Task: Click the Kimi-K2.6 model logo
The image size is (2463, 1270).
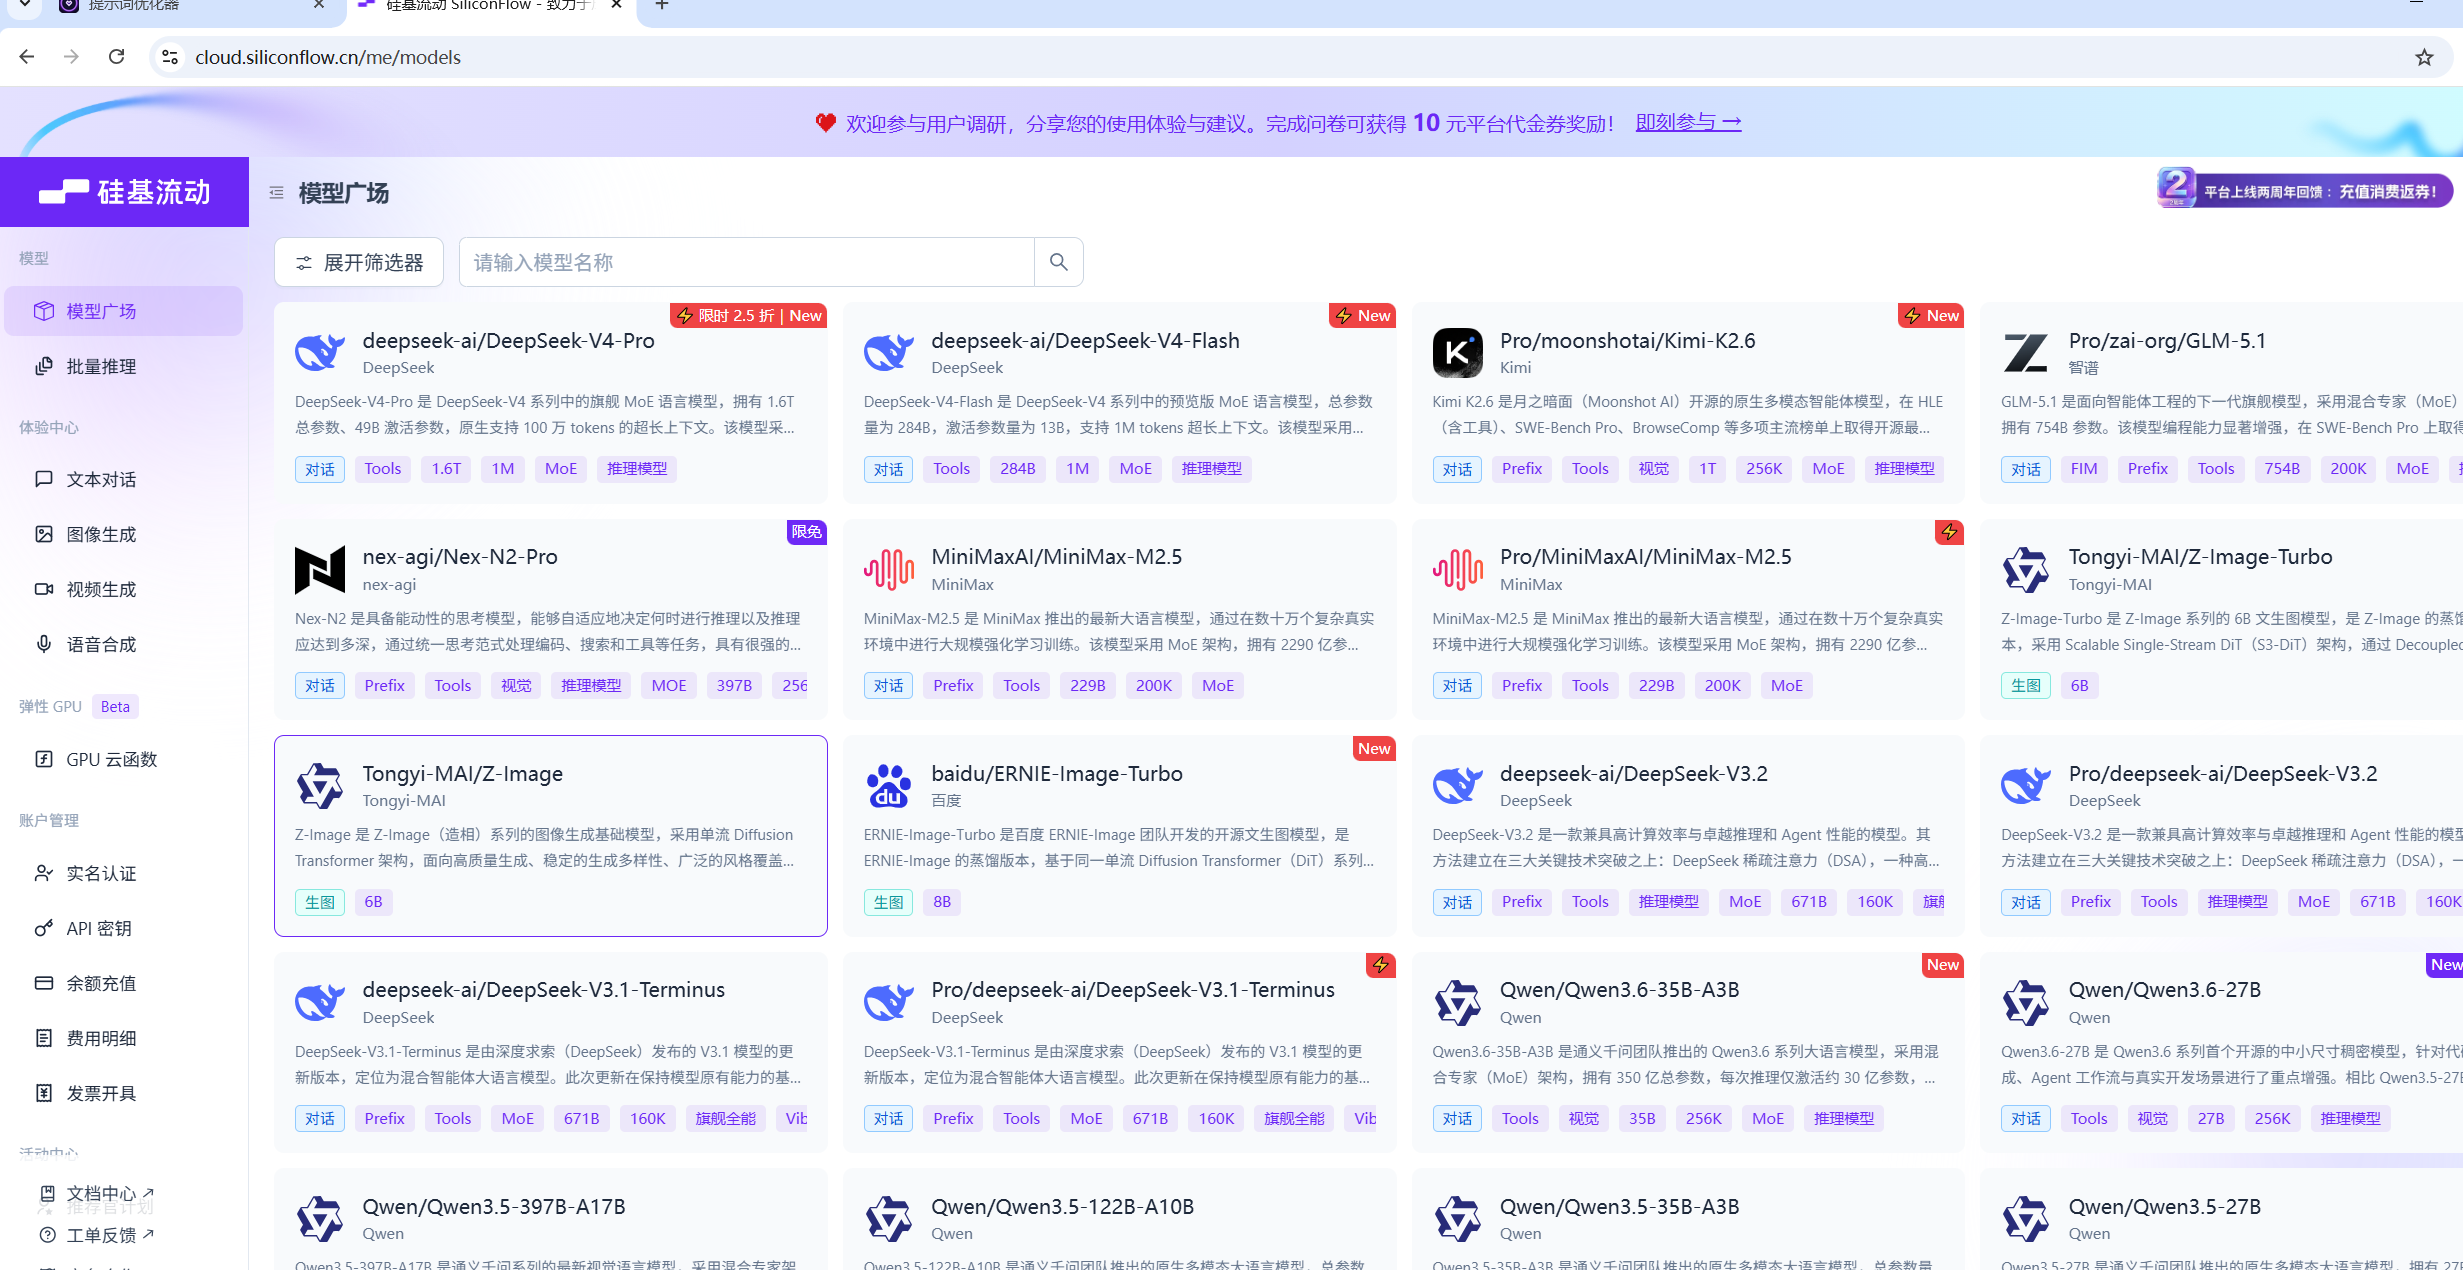Action: coord(1458,353)
